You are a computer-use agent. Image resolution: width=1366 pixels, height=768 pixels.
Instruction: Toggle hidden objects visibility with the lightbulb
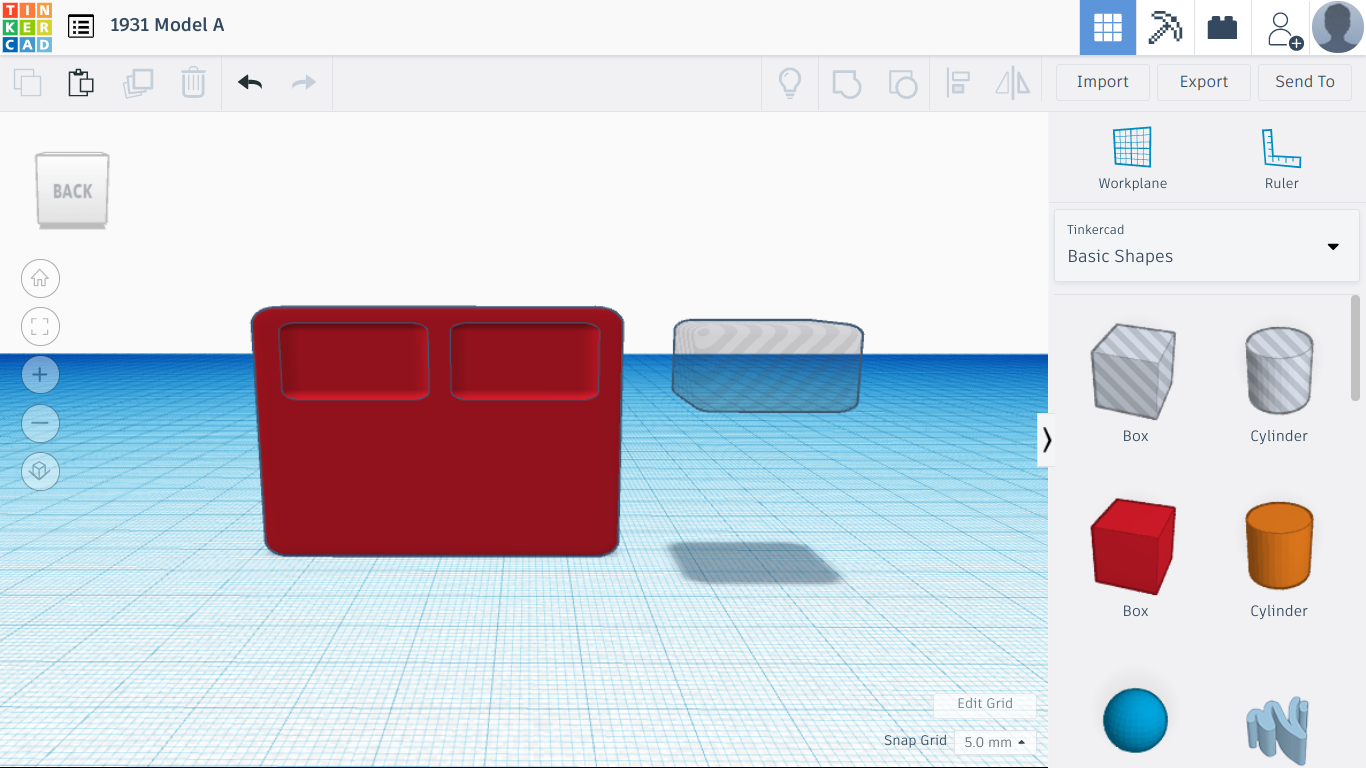(790, 84)
